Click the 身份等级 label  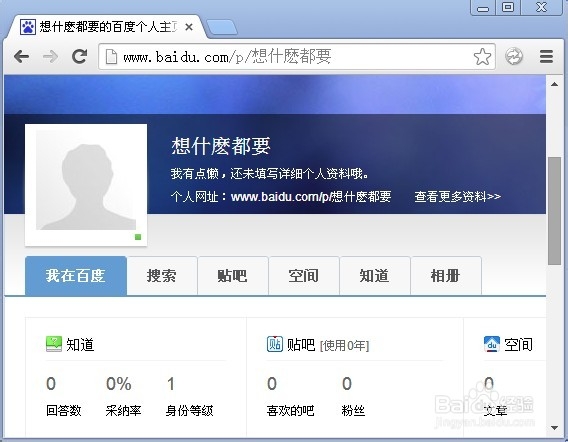point(189,410)
